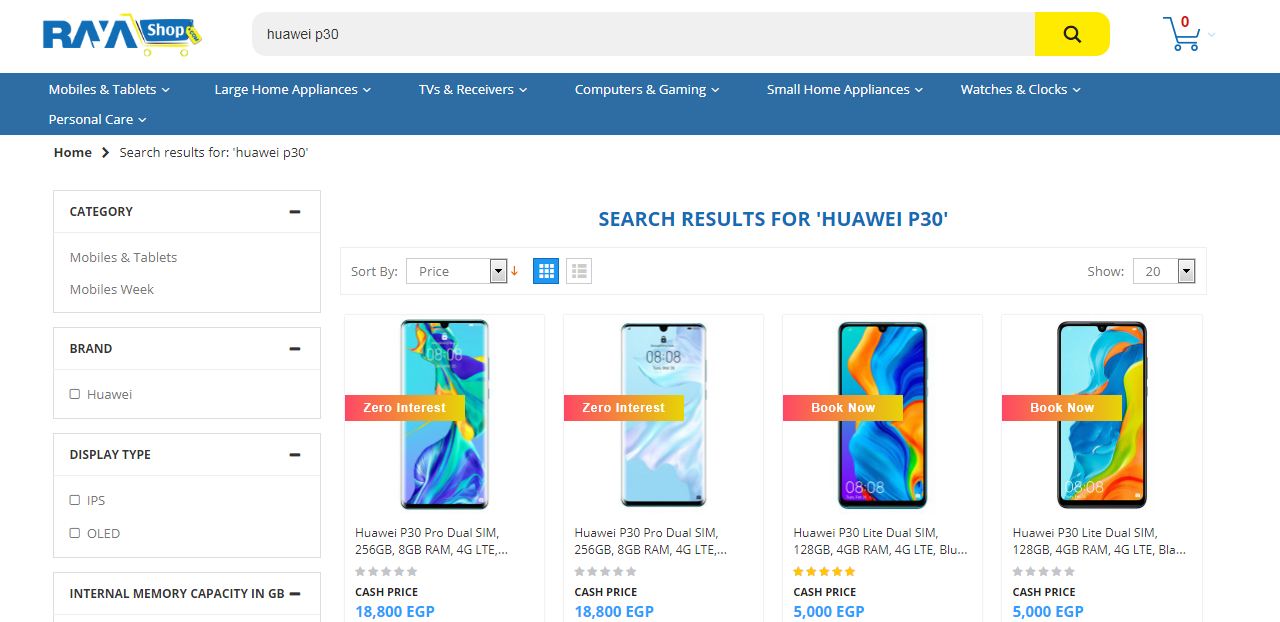This screenshot has height=622, width=1280.
Task: Click the yellow search magnifier button
Action: click(x=1071, y=34)
